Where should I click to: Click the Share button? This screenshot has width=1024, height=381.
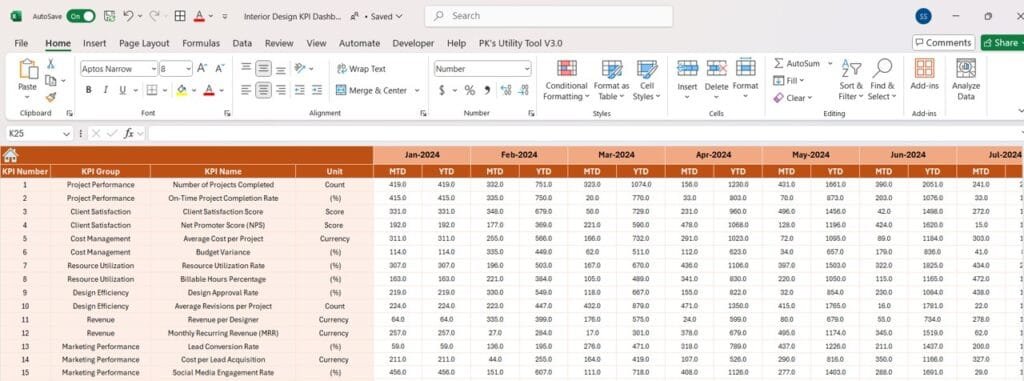click(1002, 42)
